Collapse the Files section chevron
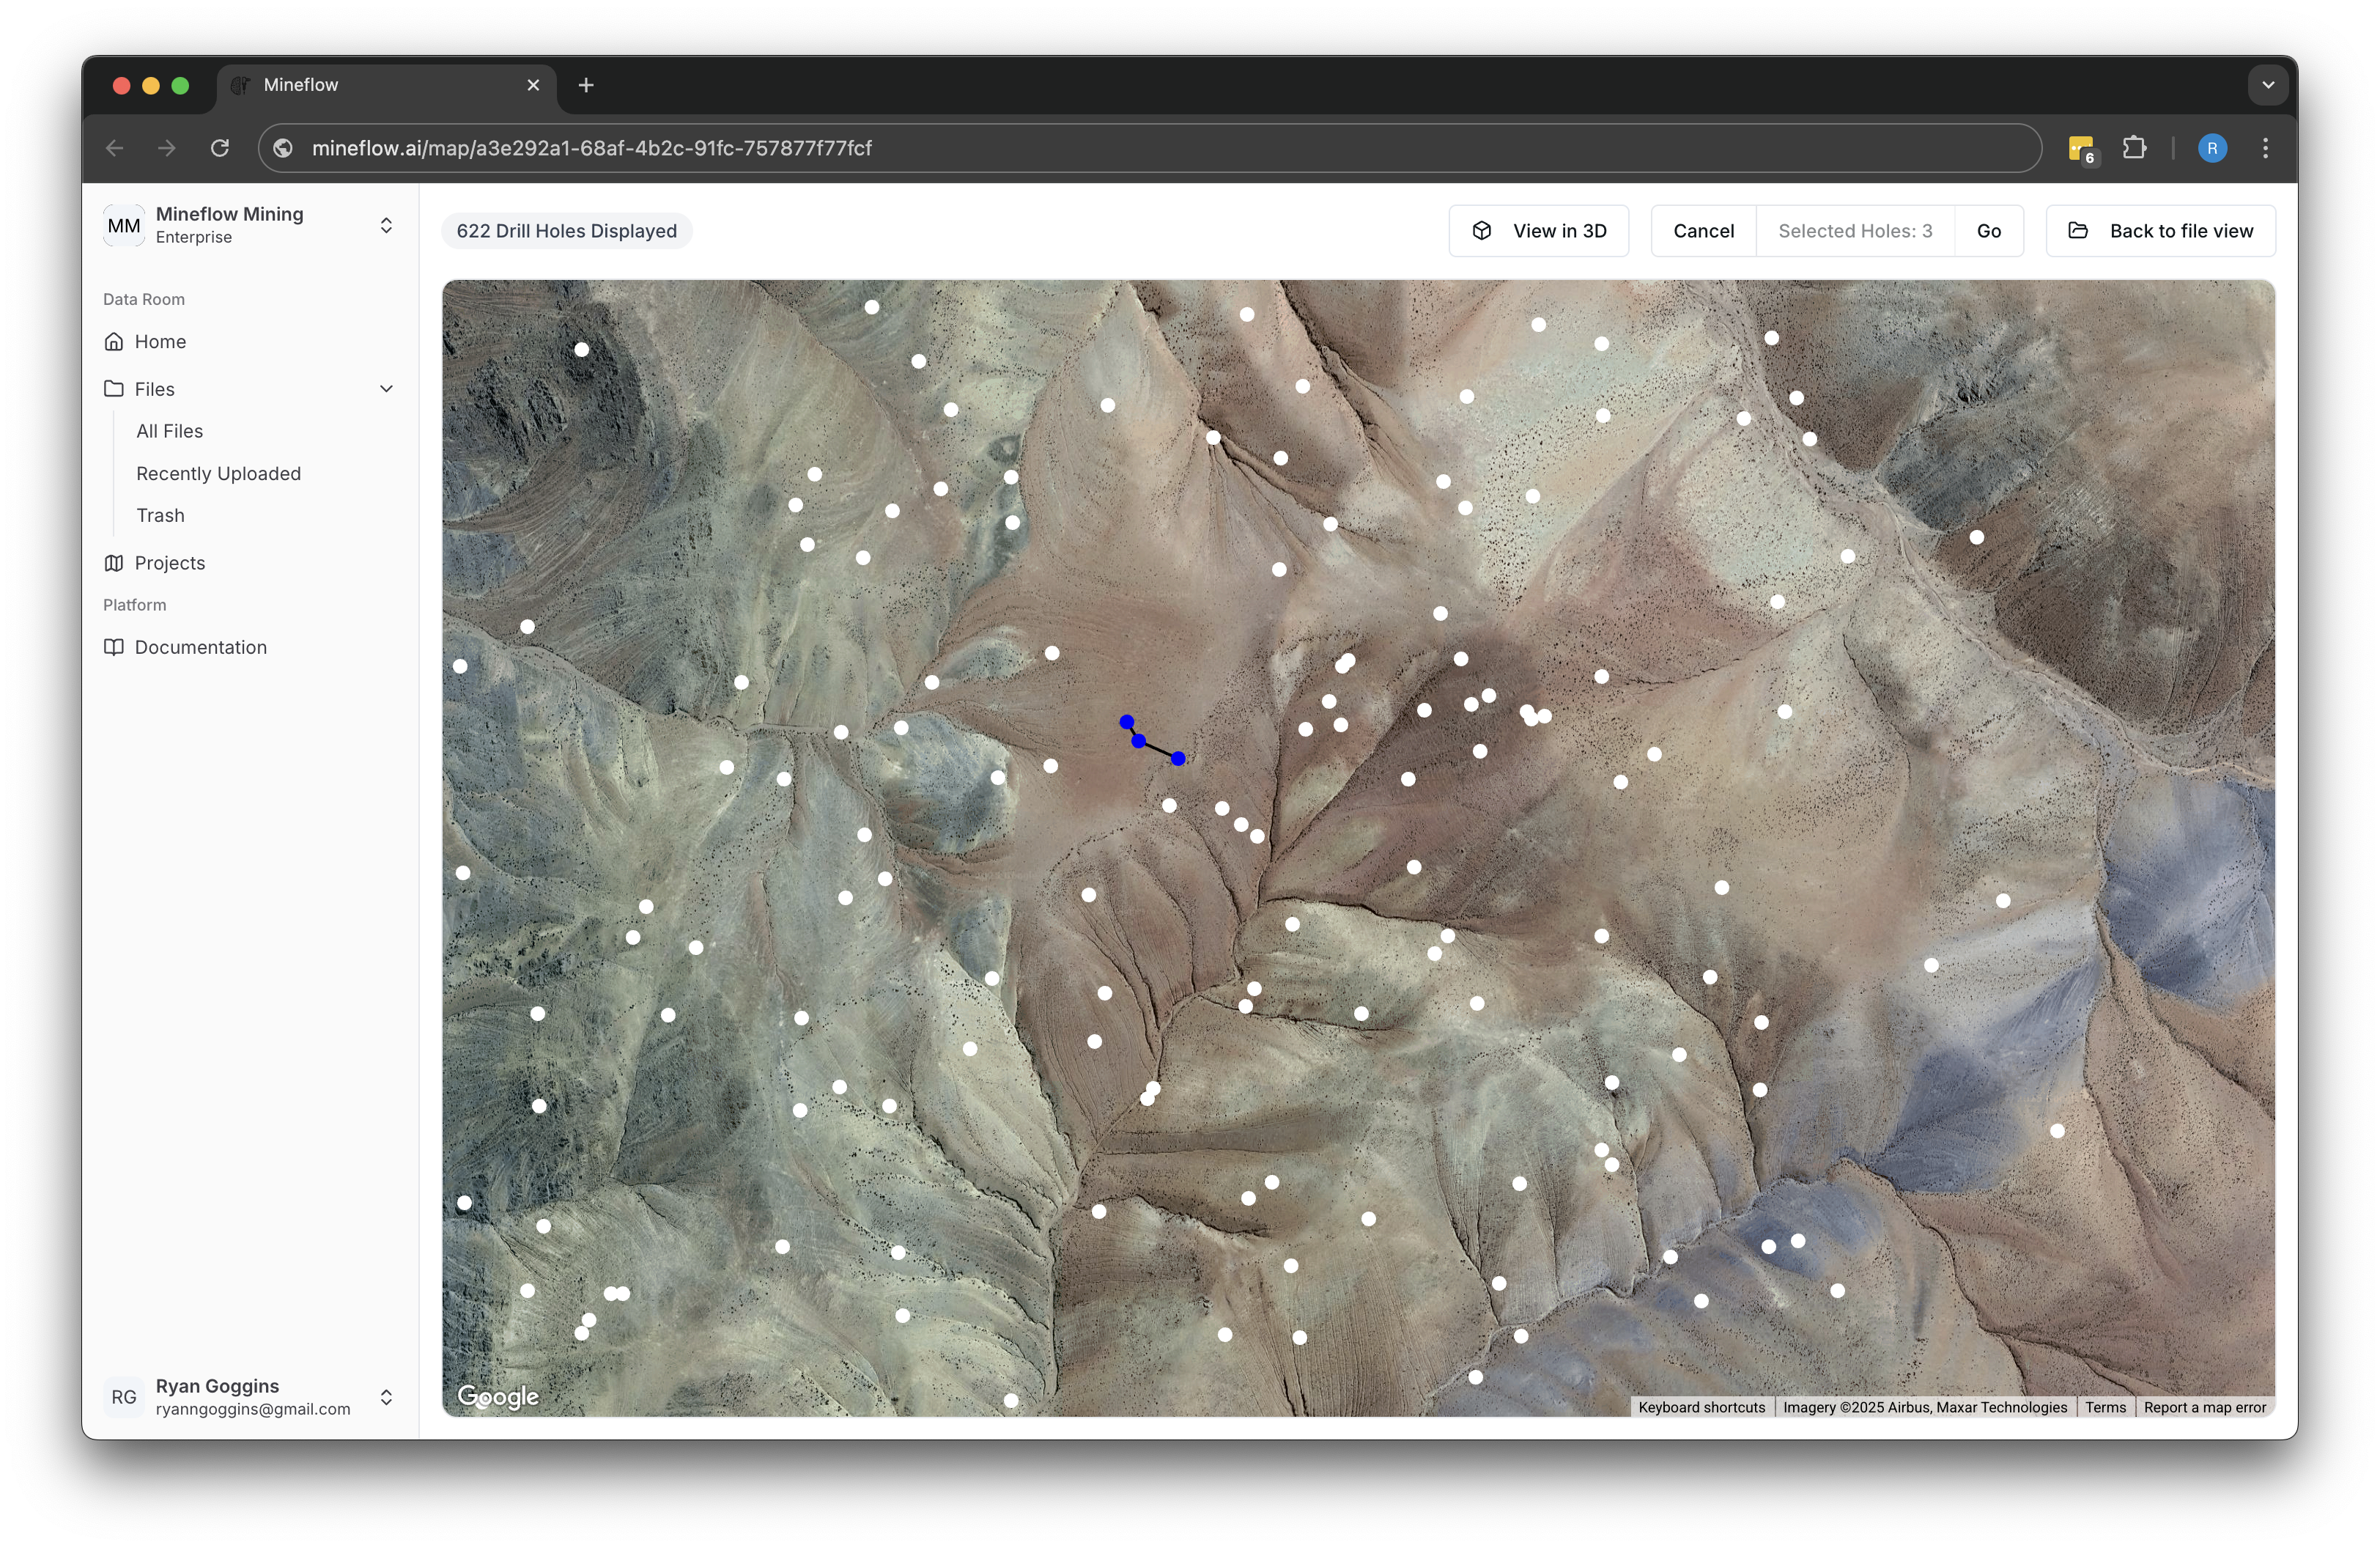 [386, 389]
